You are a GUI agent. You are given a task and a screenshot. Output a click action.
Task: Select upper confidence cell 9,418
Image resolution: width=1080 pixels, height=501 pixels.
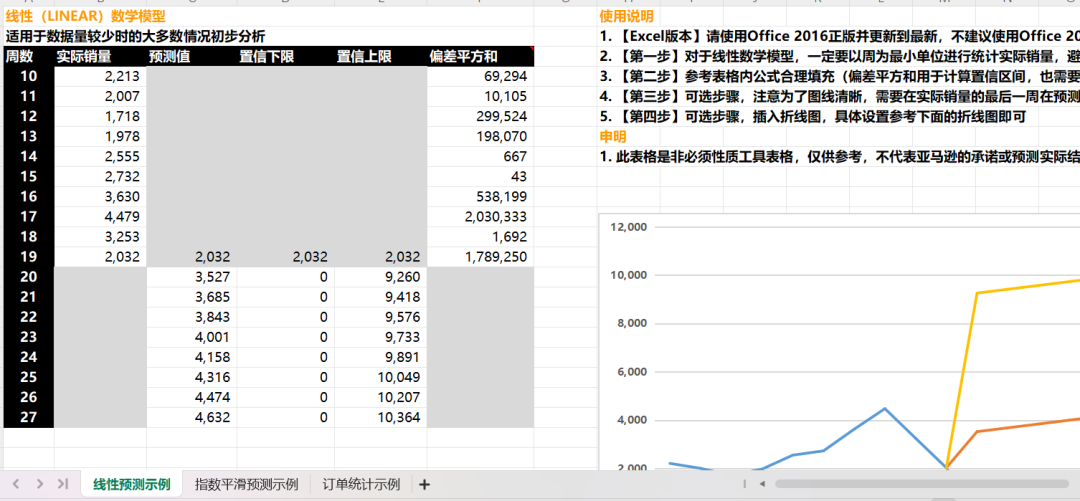(x=380, y=297)
